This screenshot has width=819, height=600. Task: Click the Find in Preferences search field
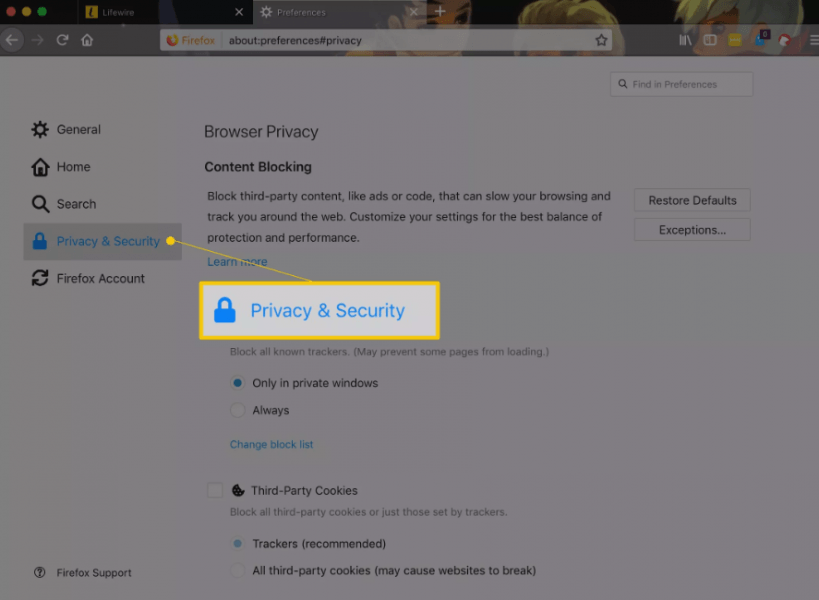[680, 84]
